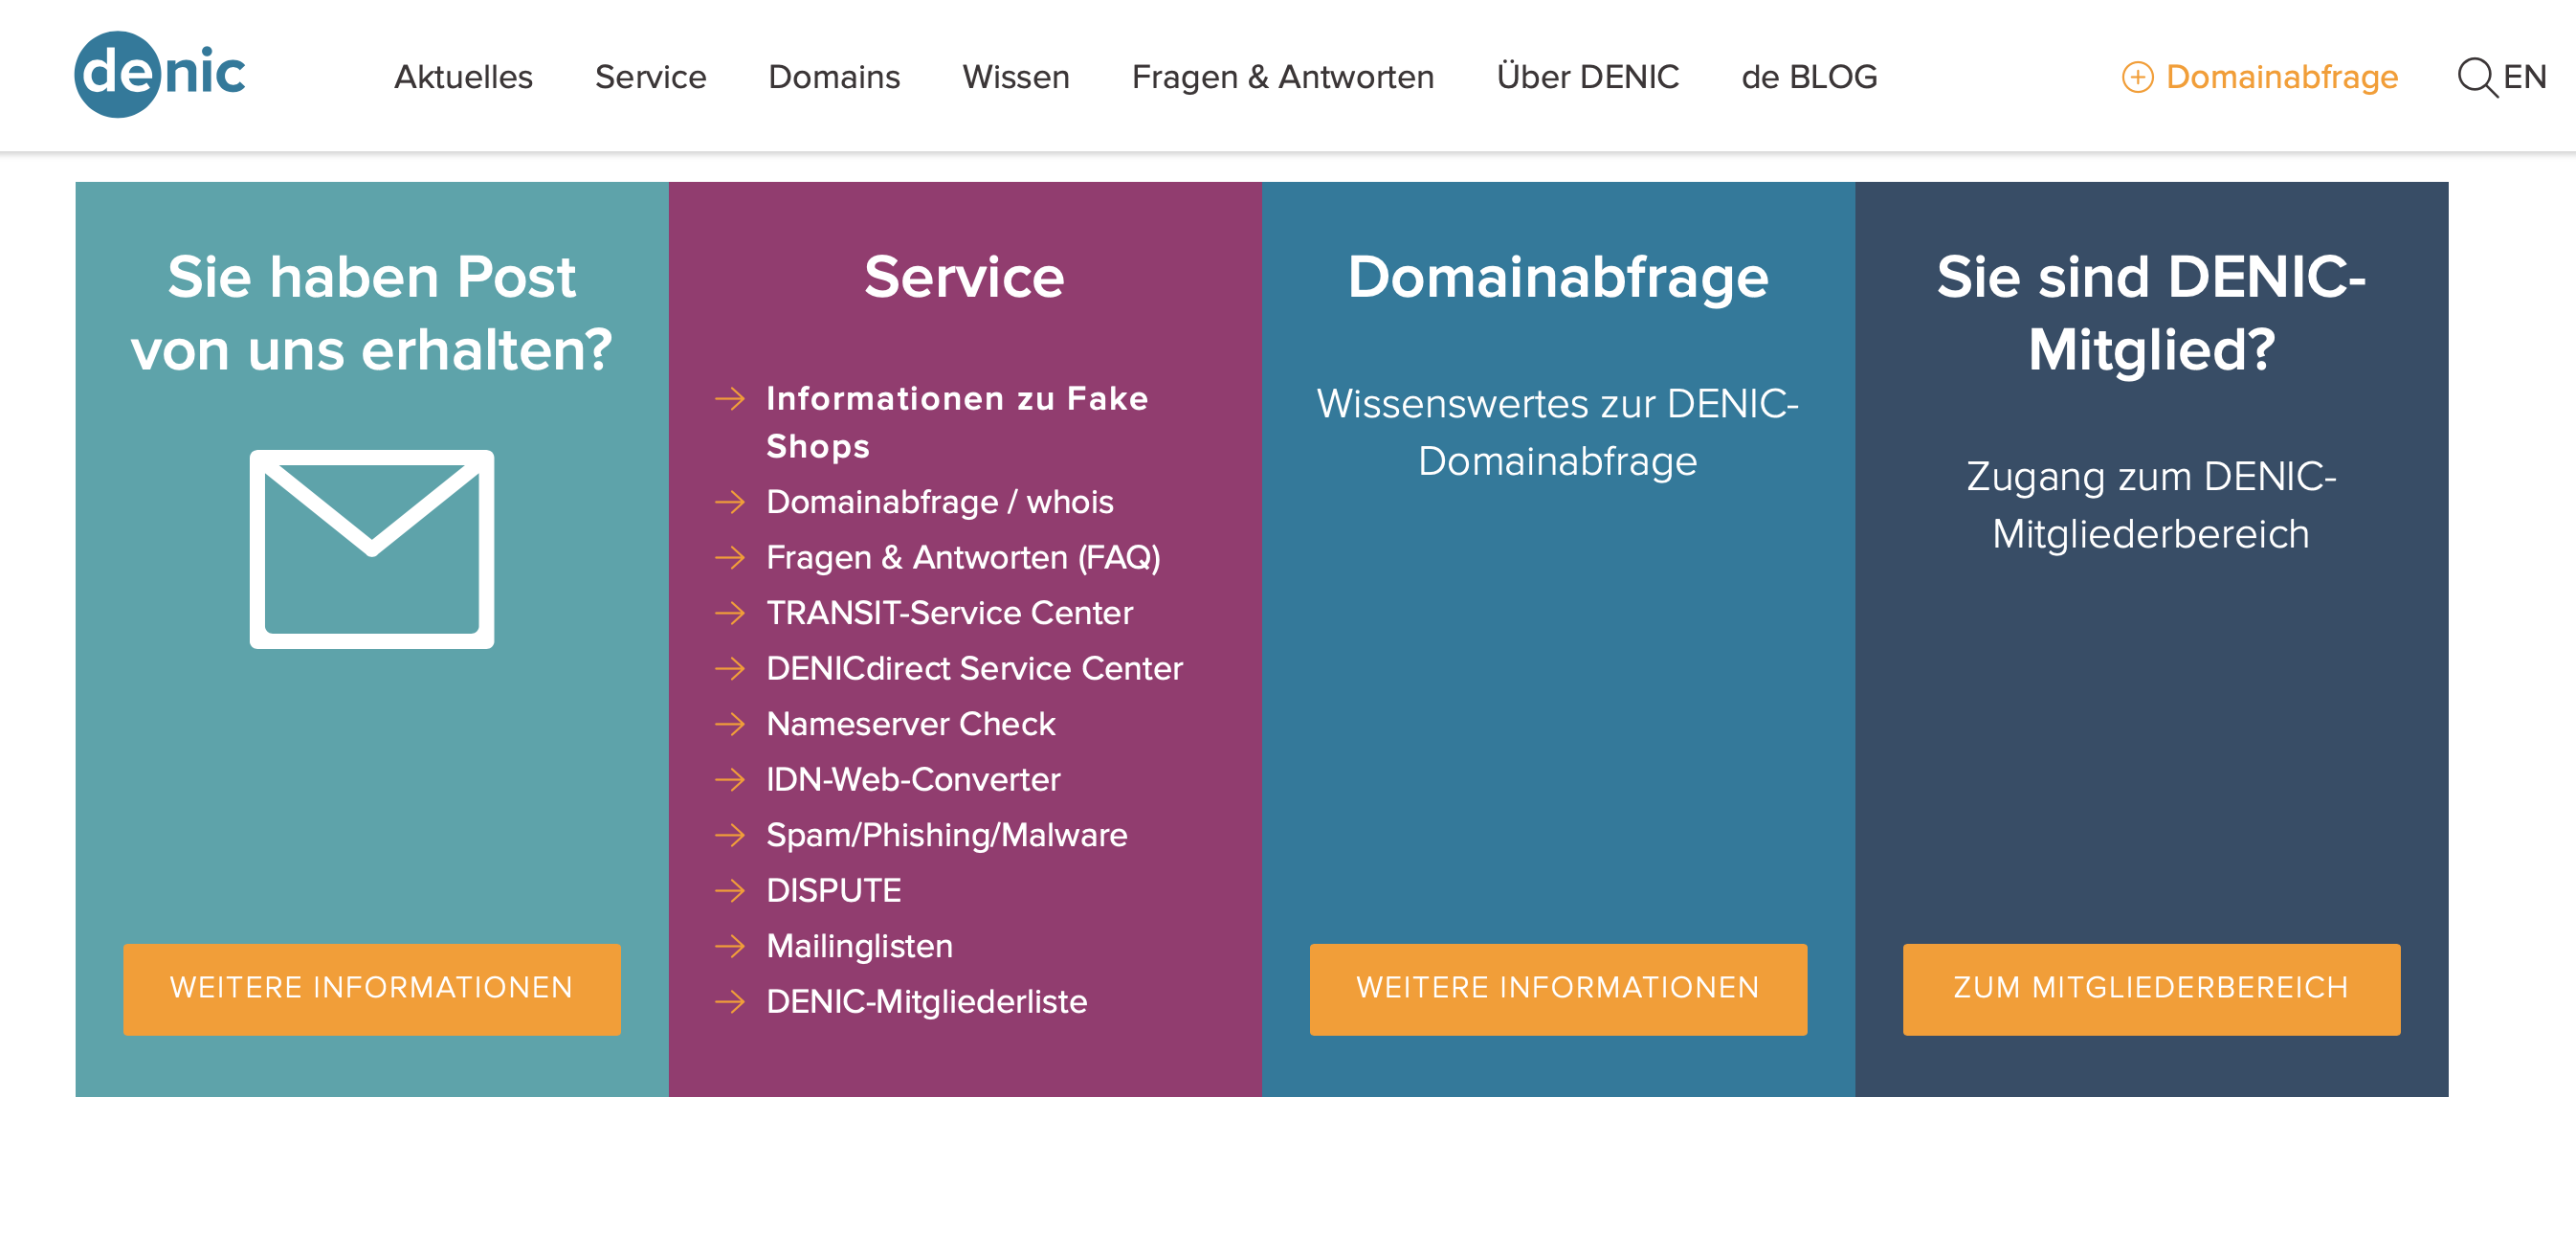Click arrow icon beside TRANSIT-Service Center

coord(730,613)
